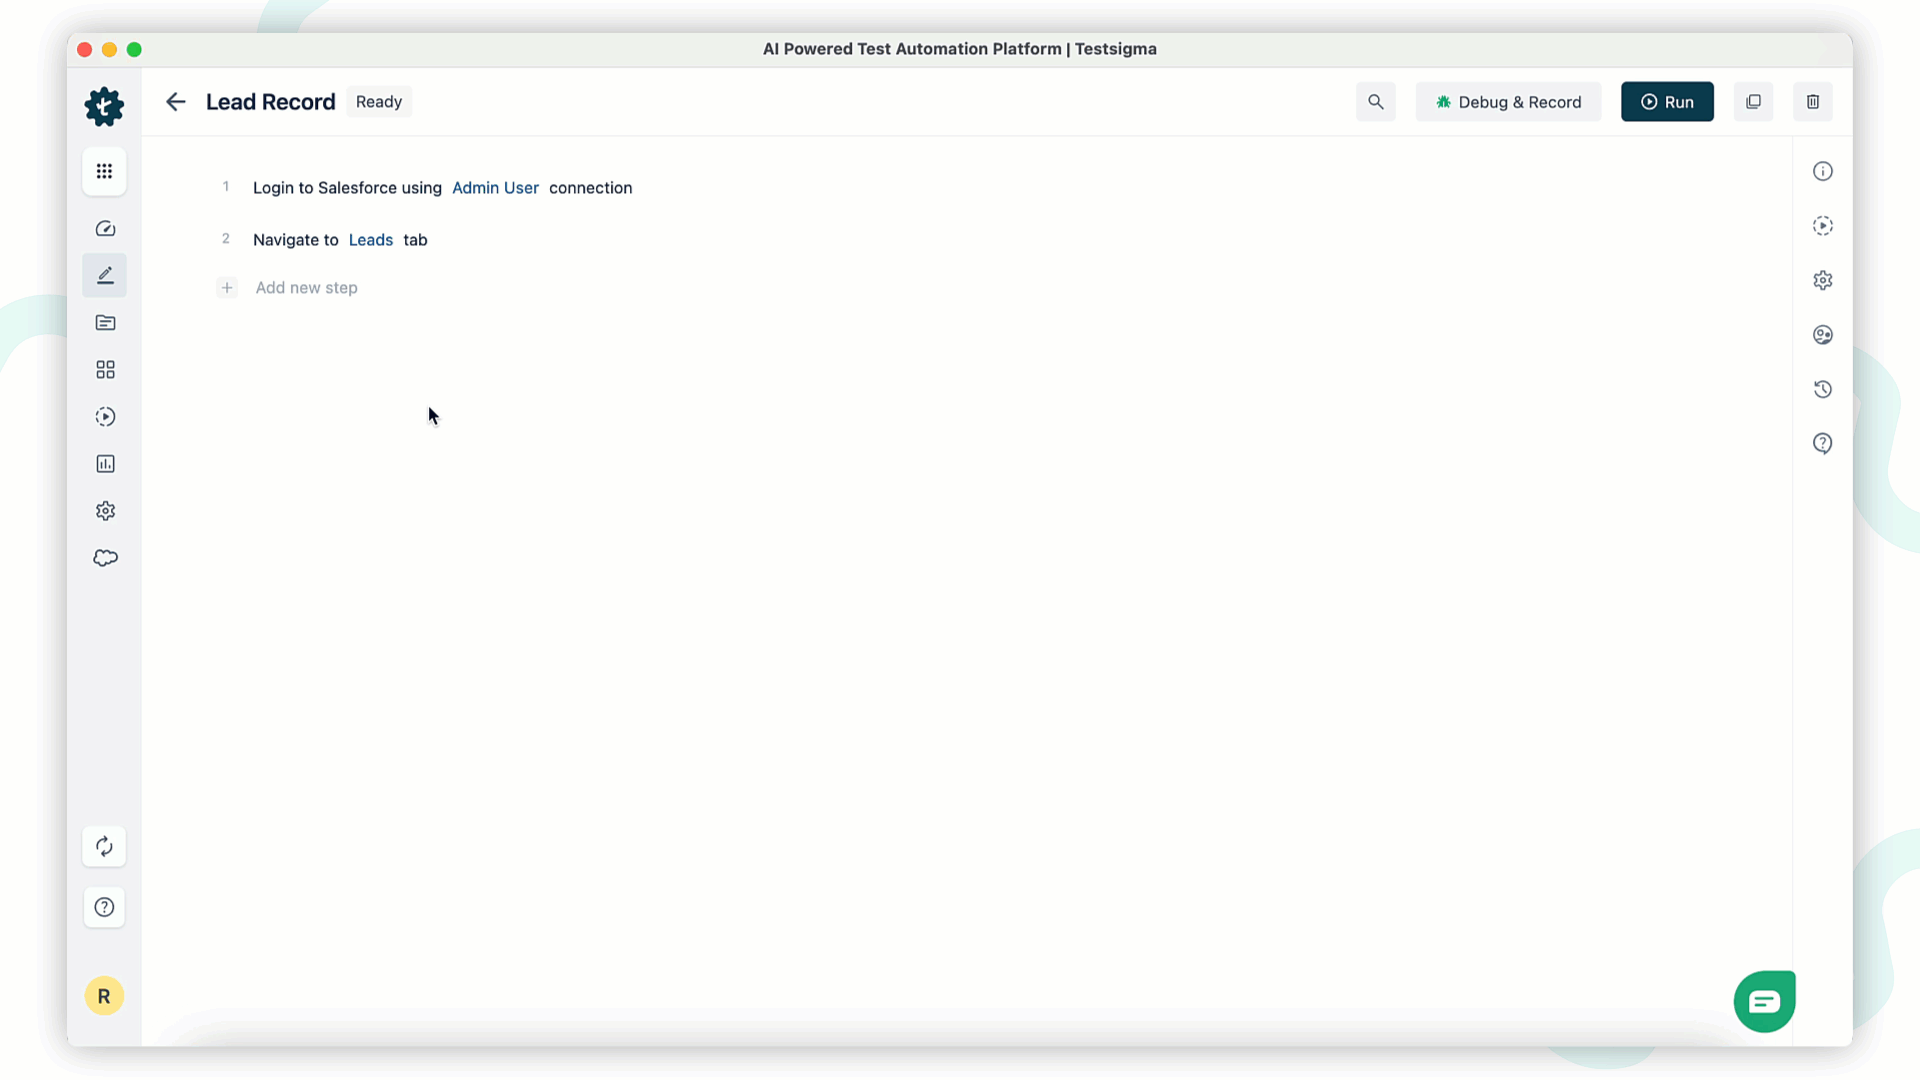Click the Ready status badge
This screenshot has width=1920, height=1080.
coord(379,102)
